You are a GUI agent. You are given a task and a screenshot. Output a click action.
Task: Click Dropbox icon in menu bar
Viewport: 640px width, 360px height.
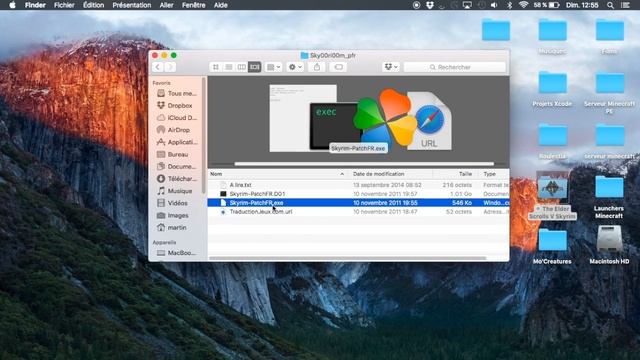429,5
